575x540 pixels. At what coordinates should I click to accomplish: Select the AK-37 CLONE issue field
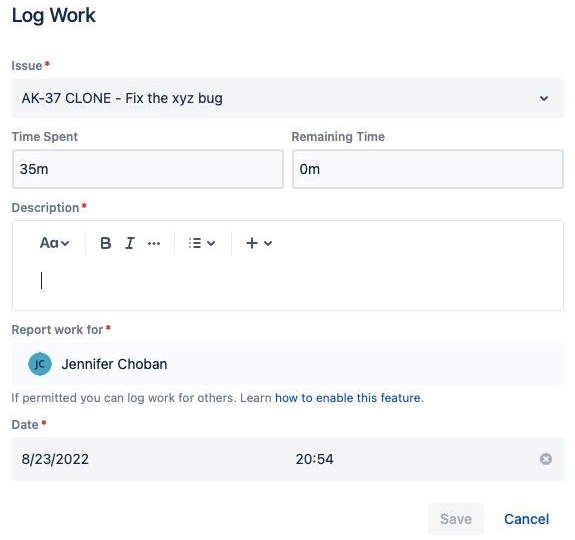tap(288, 98)
